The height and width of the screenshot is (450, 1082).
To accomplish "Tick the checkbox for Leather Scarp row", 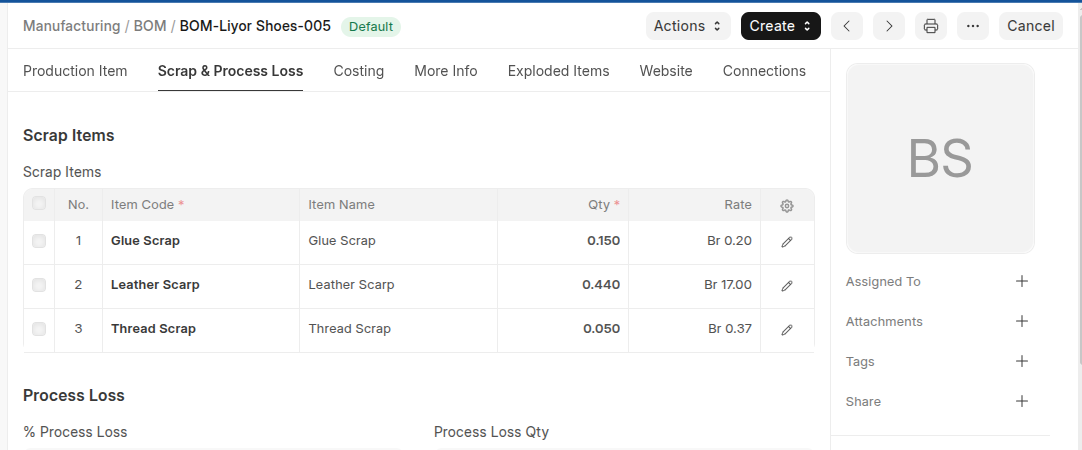I will click(39, 285).
